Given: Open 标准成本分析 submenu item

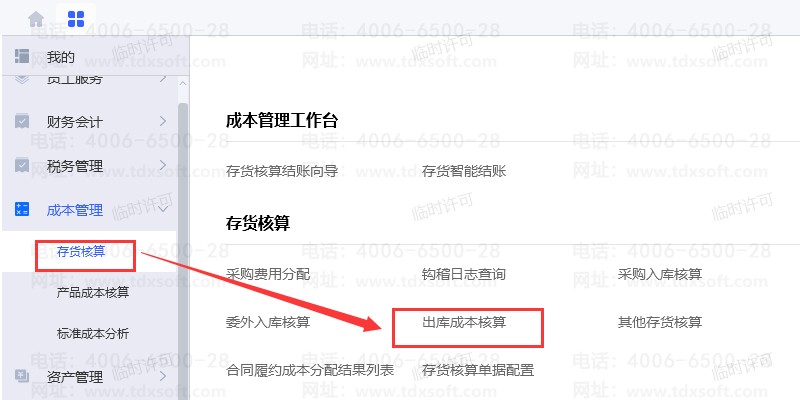Looking at the screenshot, I should [93, 334].
